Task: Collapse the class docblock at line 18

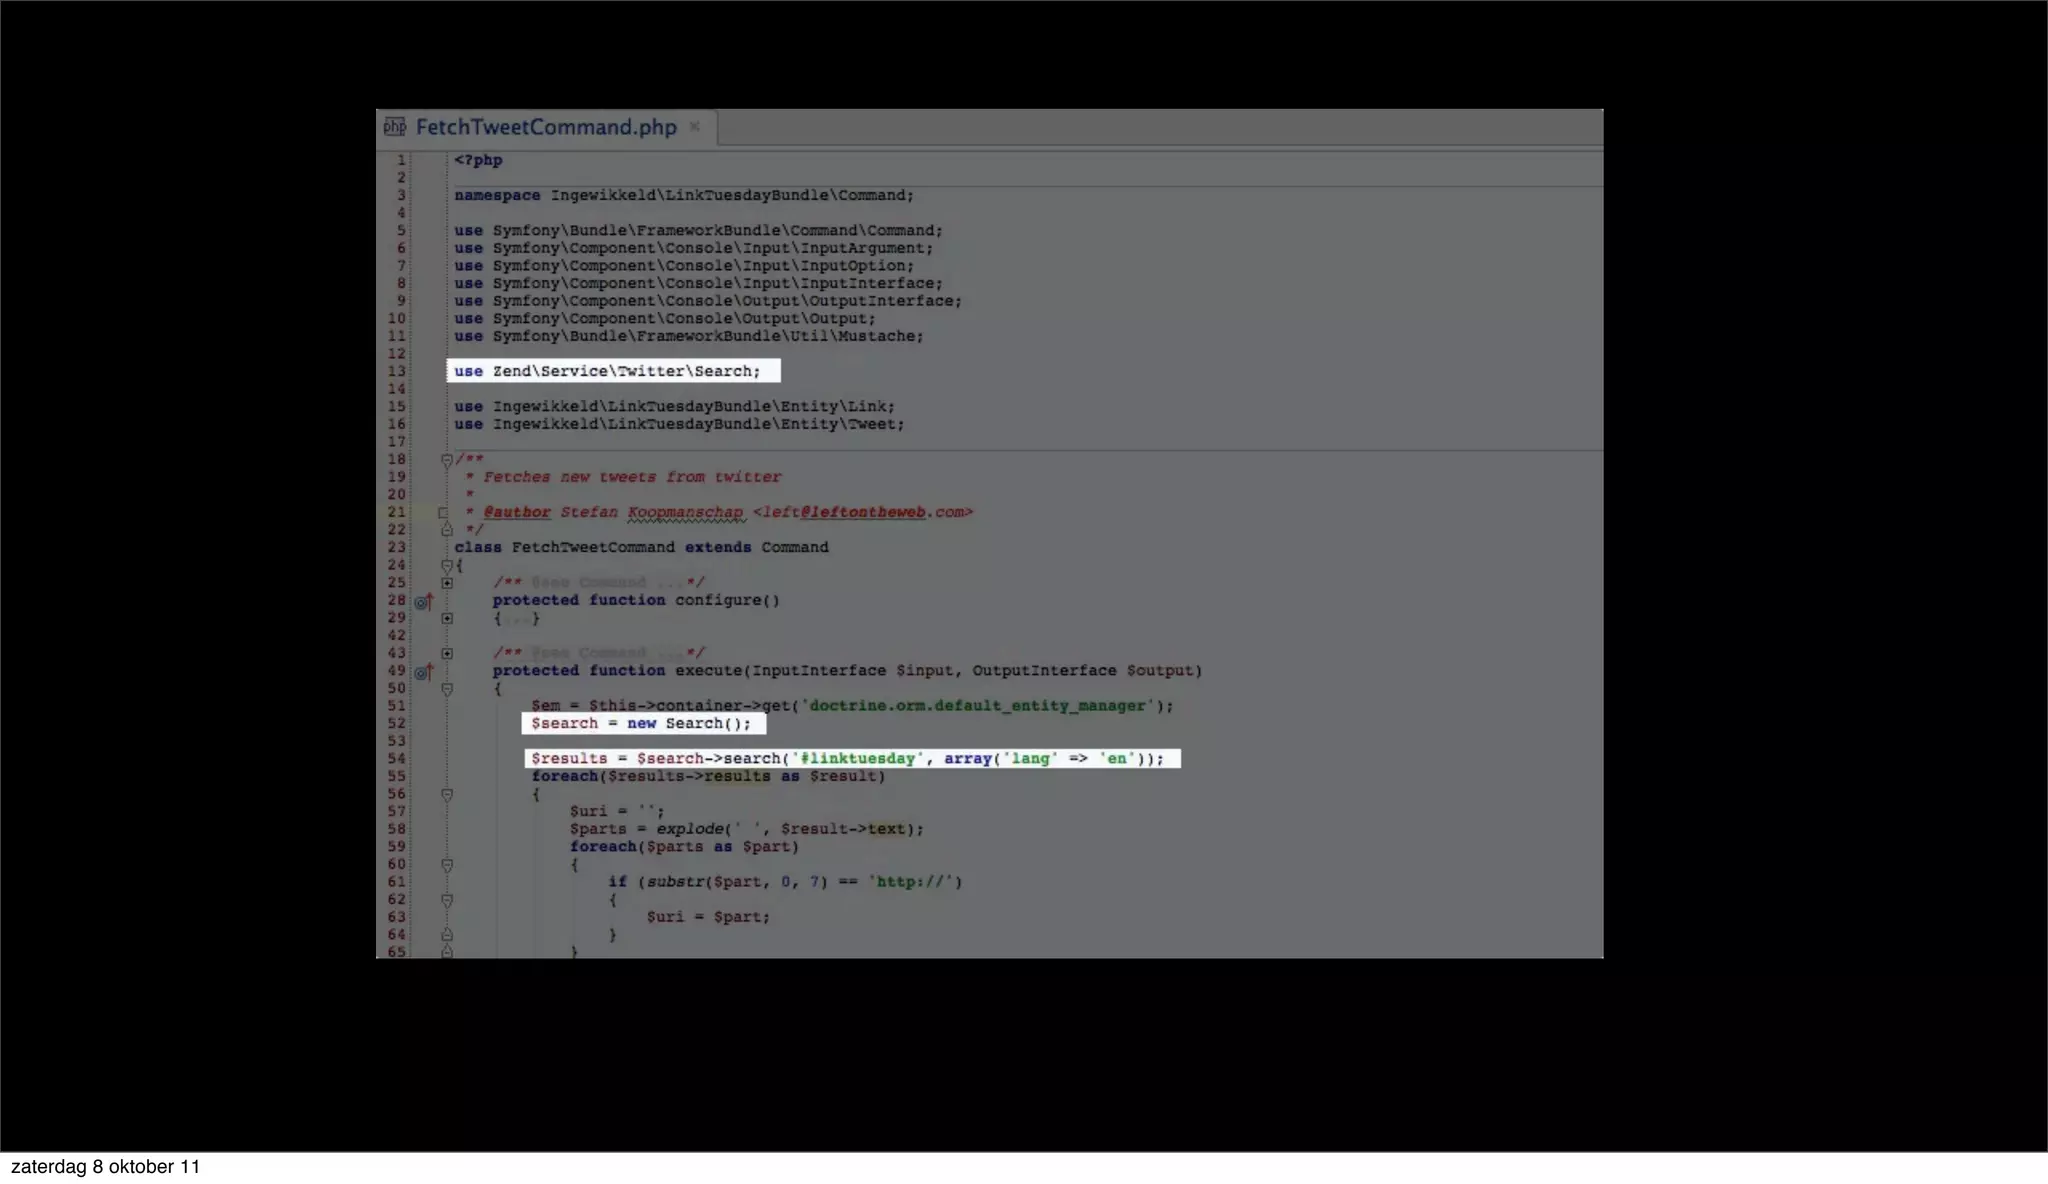Action: pyautogui.click(x=447, y=460)
